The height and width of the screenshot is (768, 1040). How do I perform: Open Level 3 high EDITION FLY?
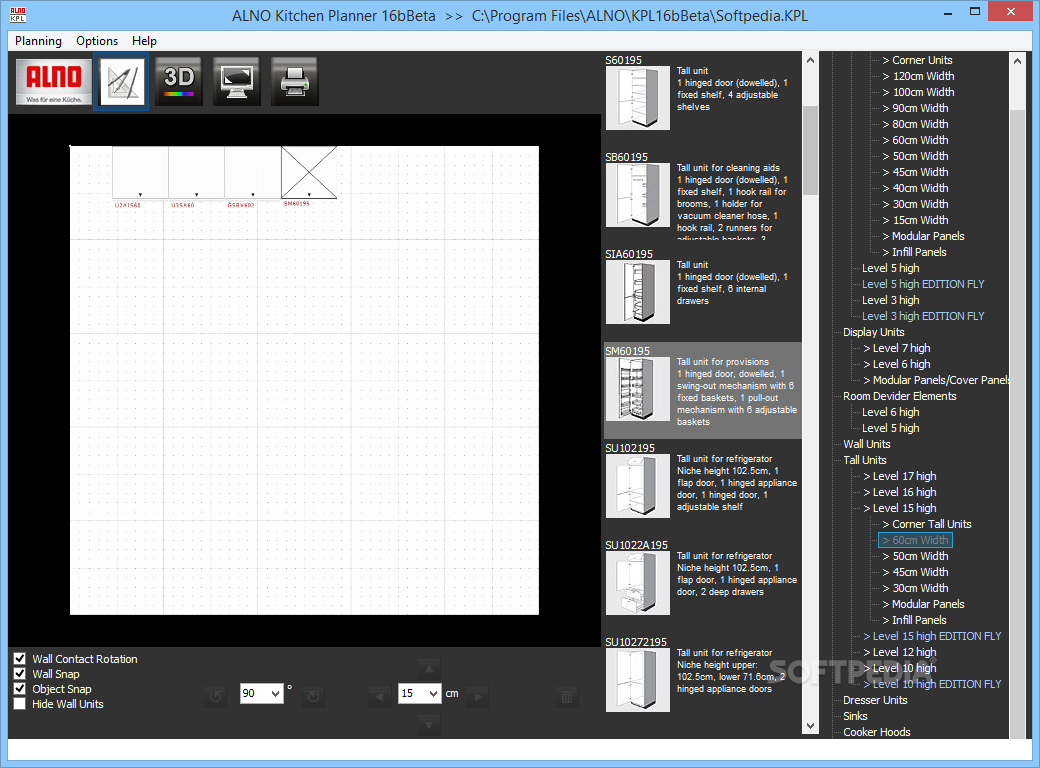click(923, 316)
